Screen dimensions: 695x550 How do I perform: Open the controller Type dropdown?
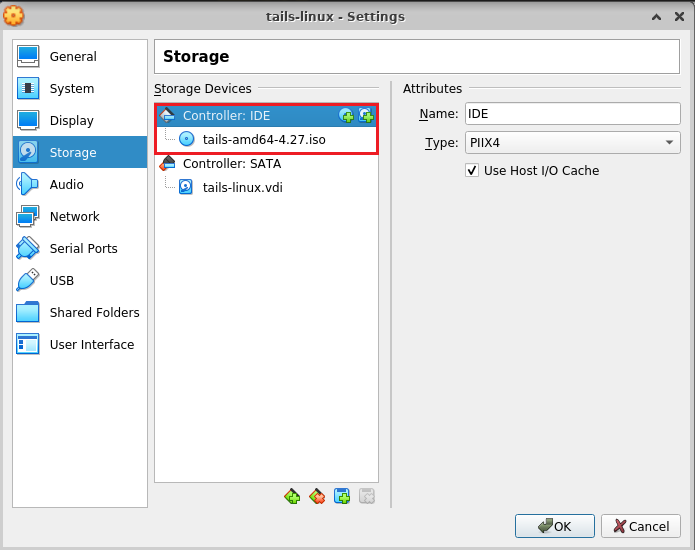(x=573, y=143)
